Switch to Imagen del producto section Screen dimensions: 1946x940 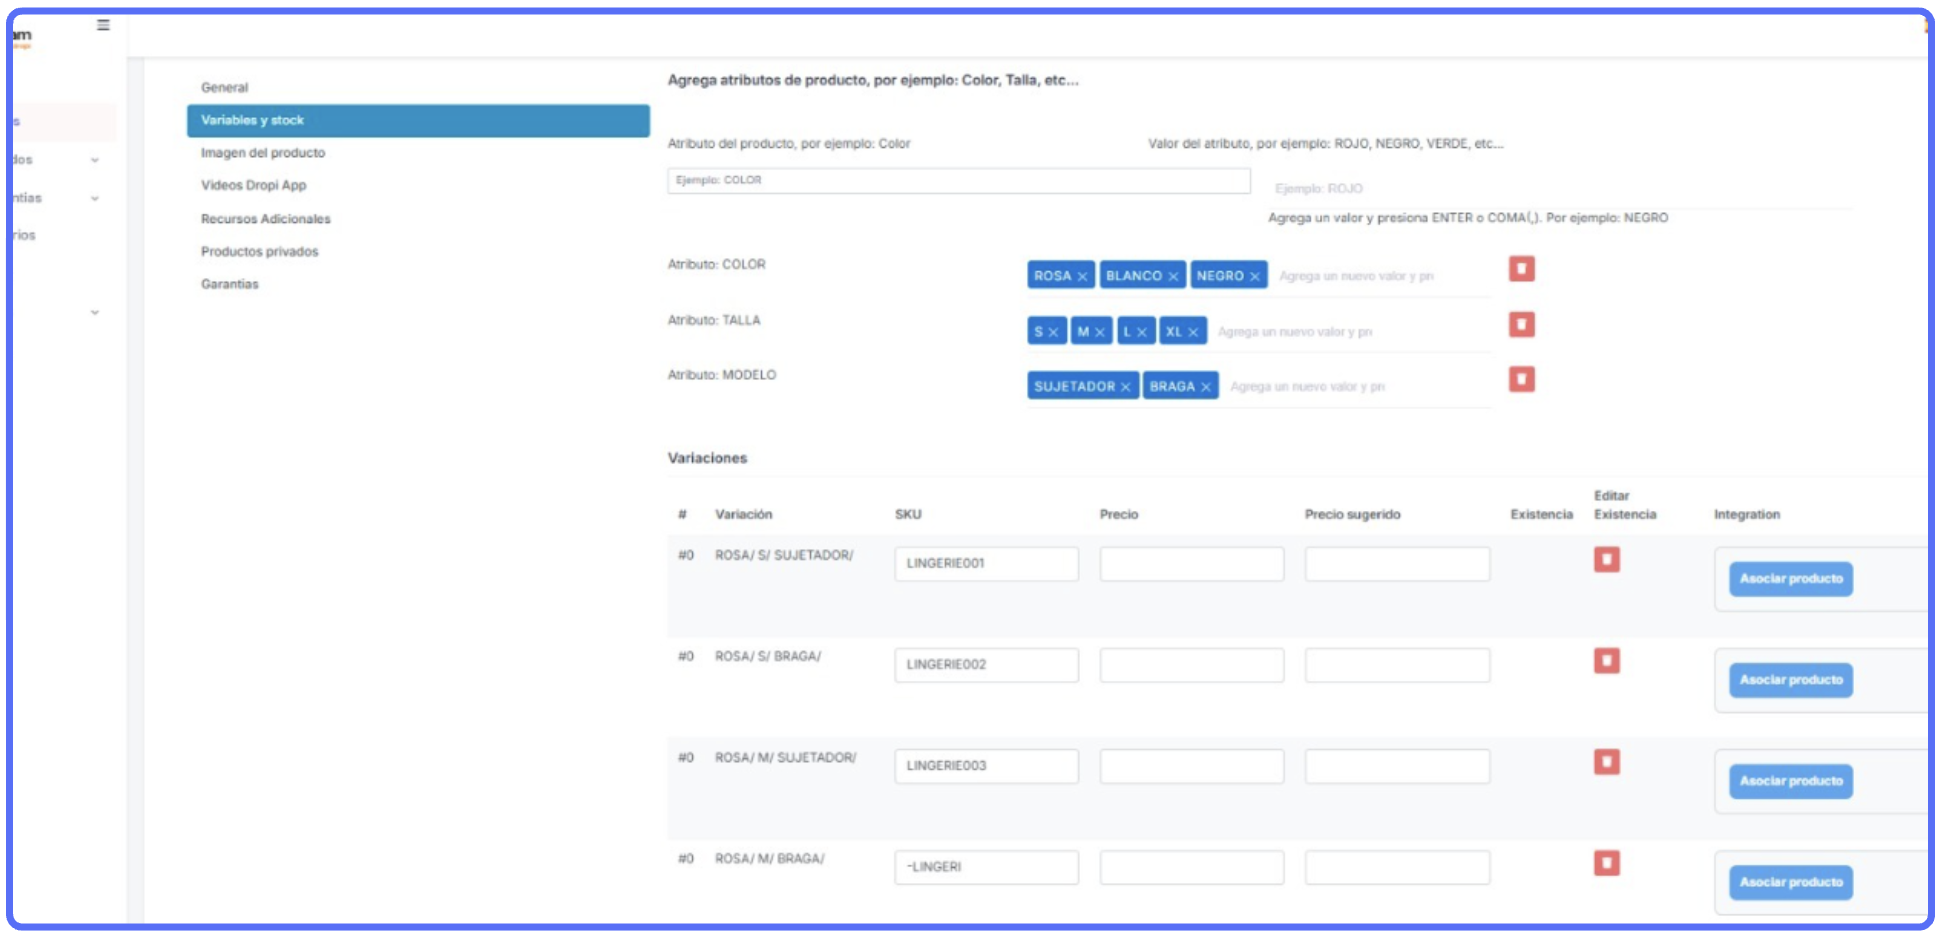262,153
